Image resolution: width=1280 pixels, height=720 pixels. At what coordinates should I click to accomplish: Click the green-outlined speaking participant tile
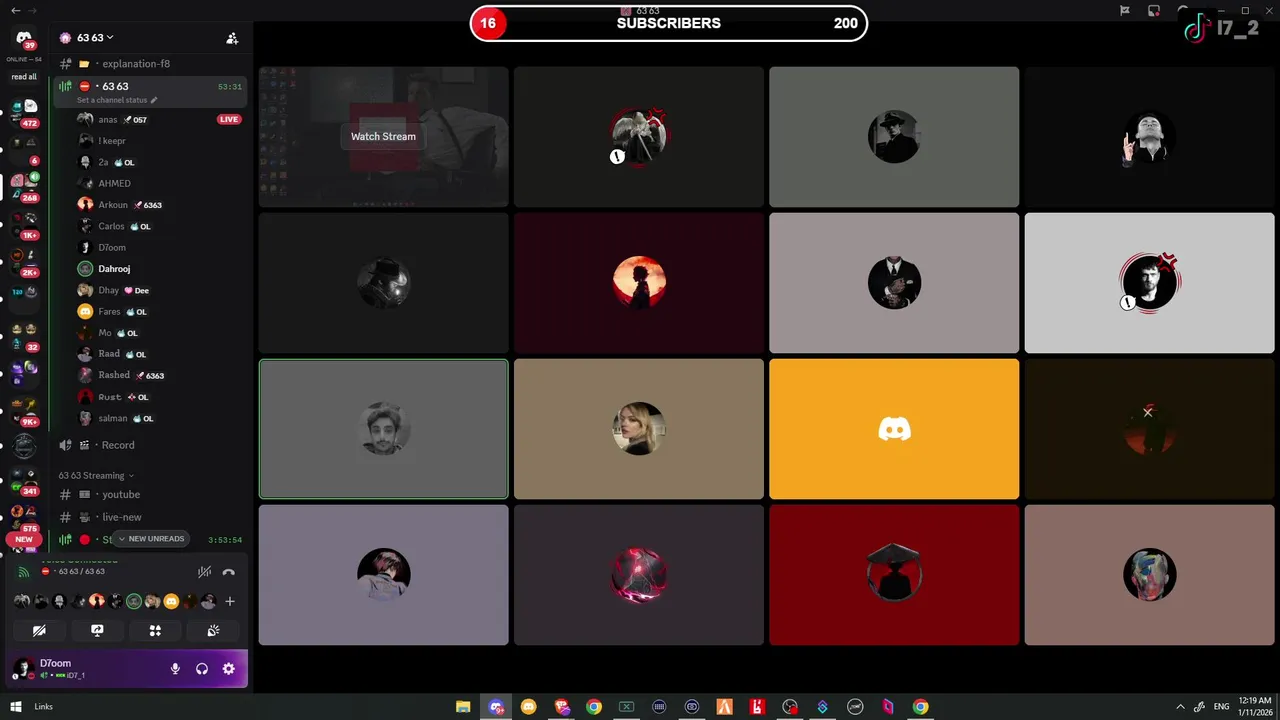(384, 429)
